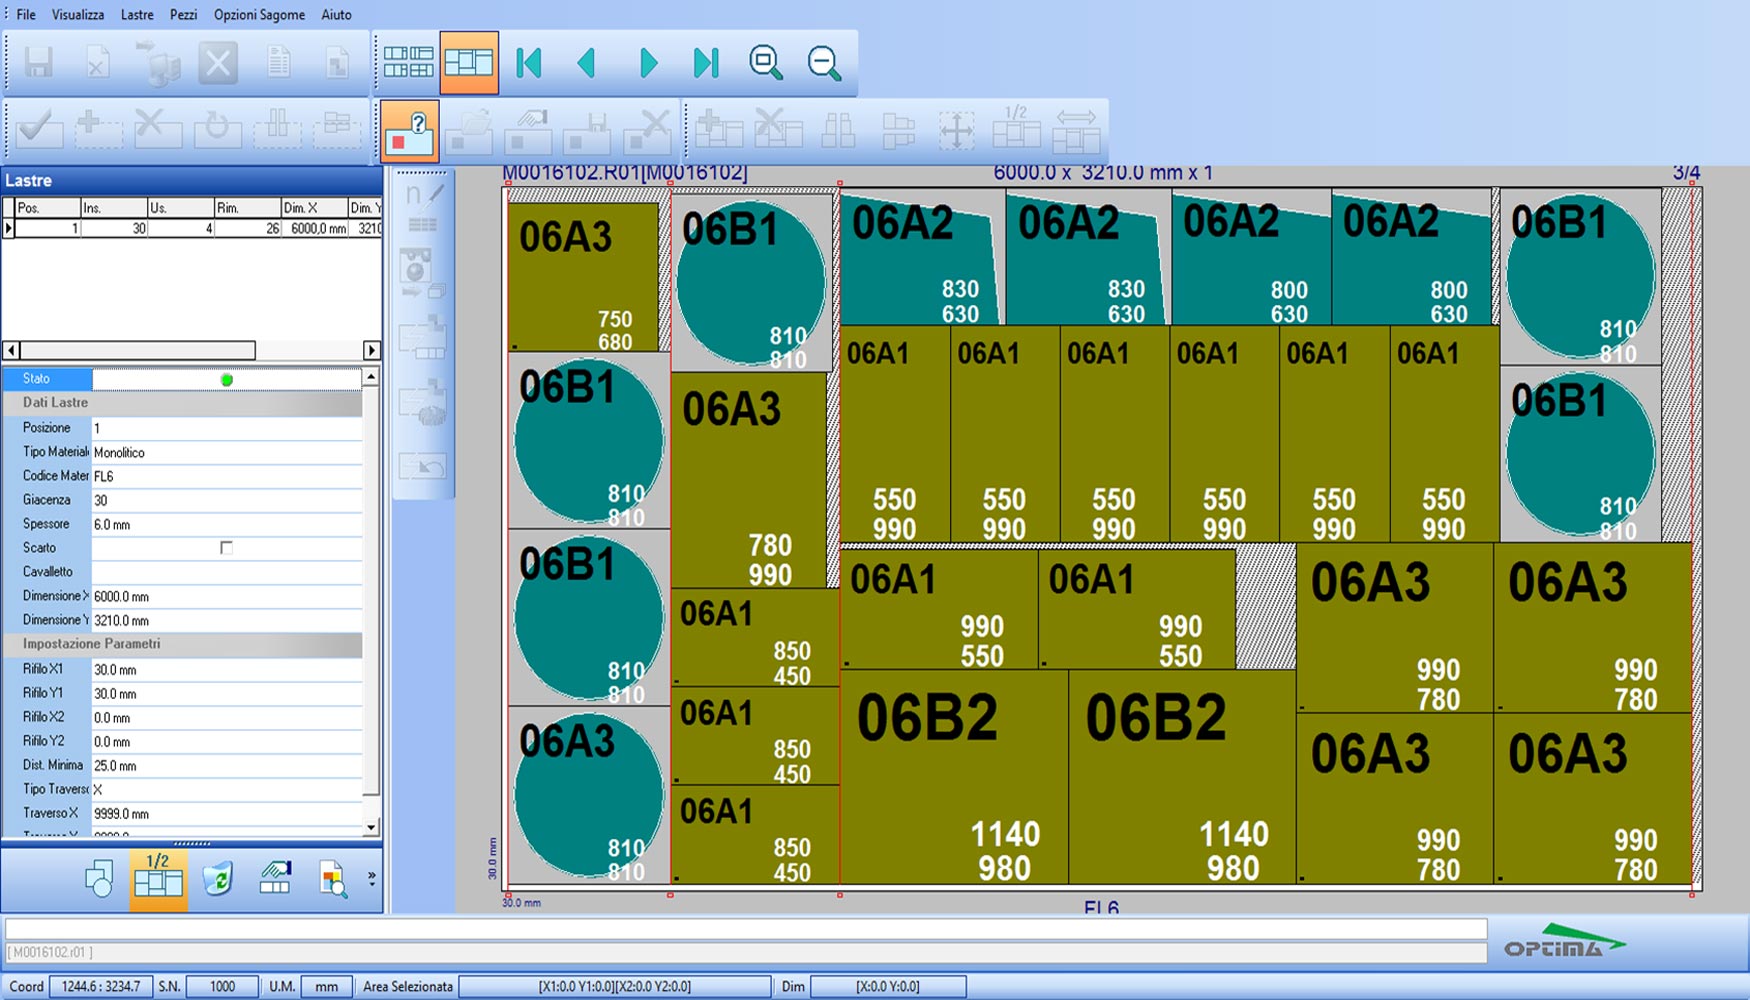Jump to the first sheet
Image resolution: width=1750 pixels, height=1000 pixels.
click(x=529, y=63)
